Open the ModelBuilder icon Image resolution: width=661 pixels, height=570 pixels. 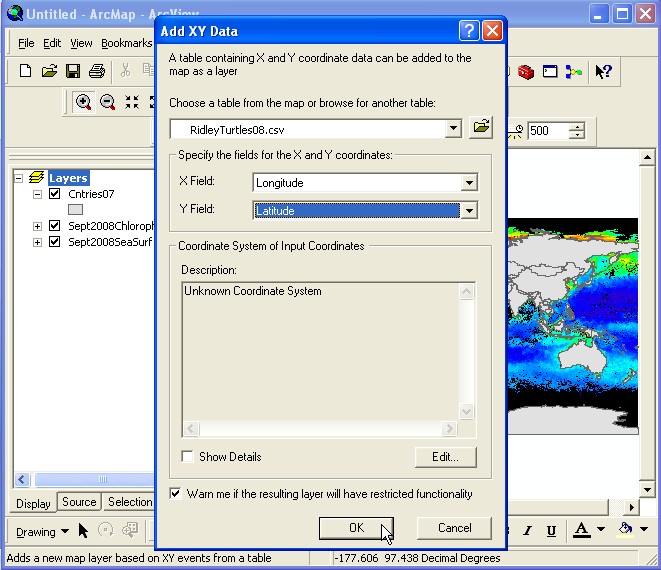tap(574, 71)
